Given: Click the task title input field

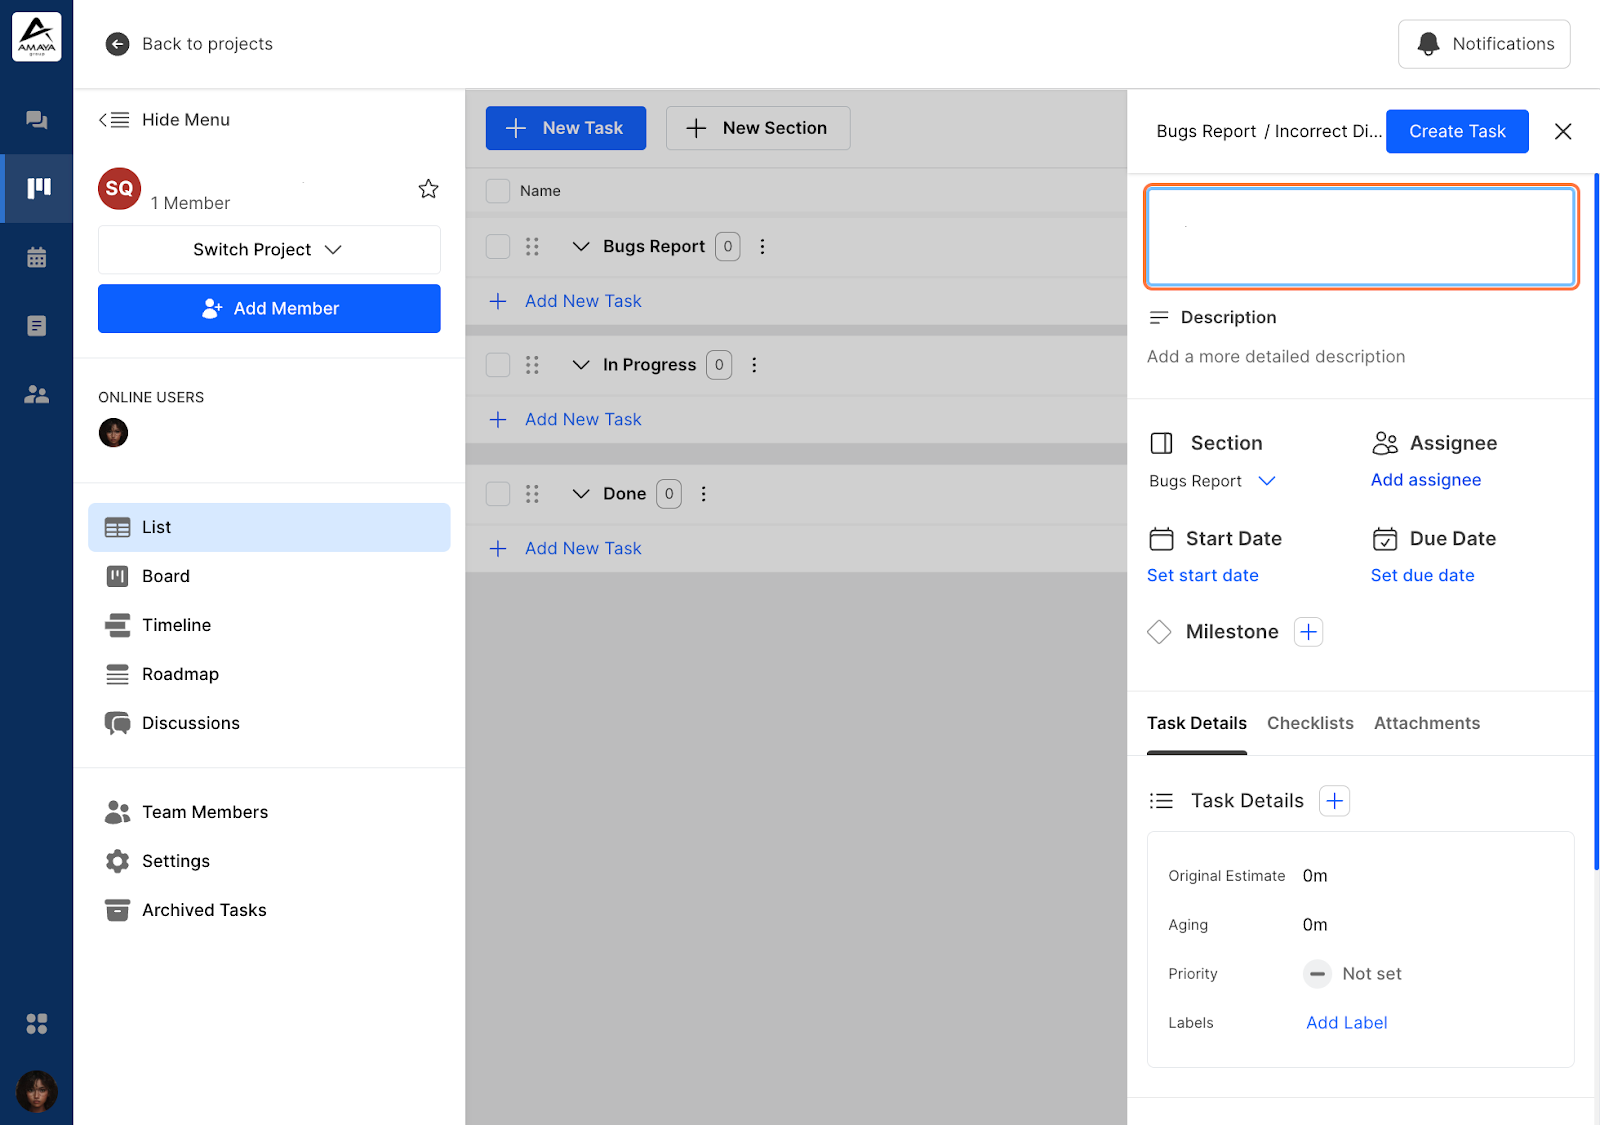Looking at the screenshot, I should pyautogui.click(x=1360, y=237).
